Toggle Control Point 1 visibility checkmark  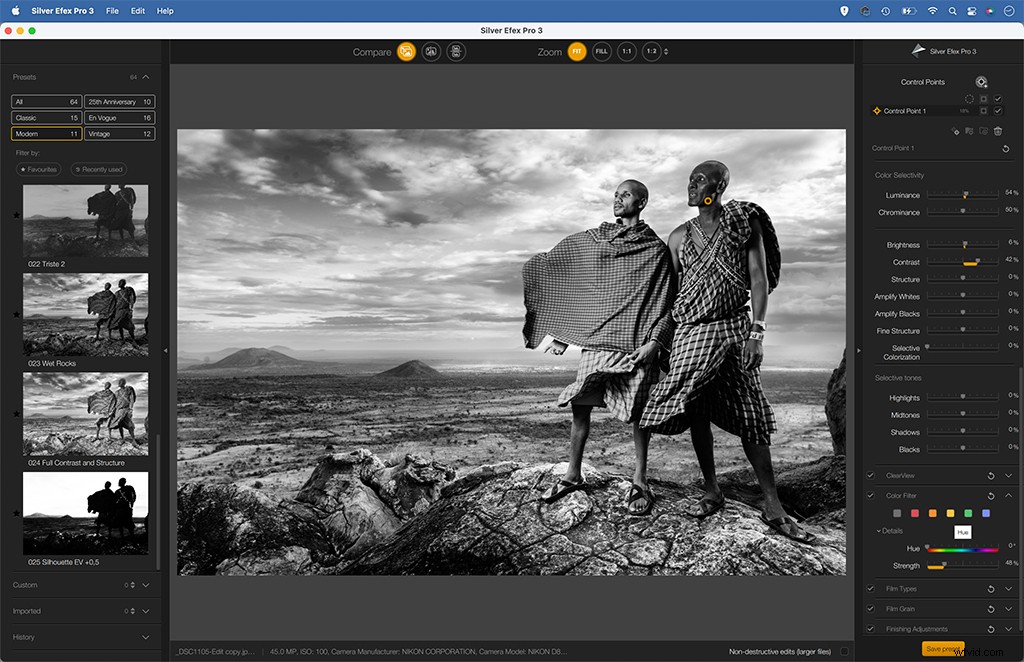pos(998,111)
